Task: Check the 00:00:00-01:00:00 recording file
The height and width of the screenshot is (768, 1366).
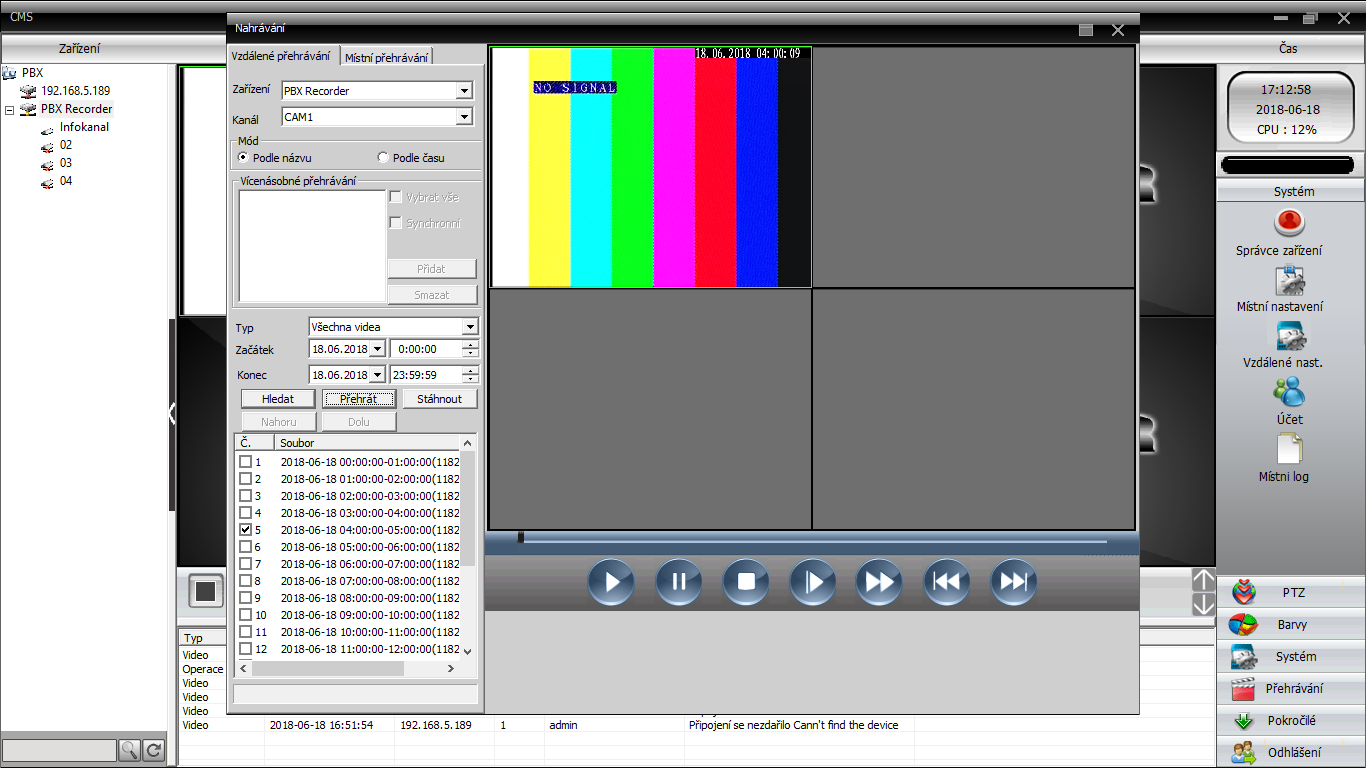Action: click(x=246, y=462)
